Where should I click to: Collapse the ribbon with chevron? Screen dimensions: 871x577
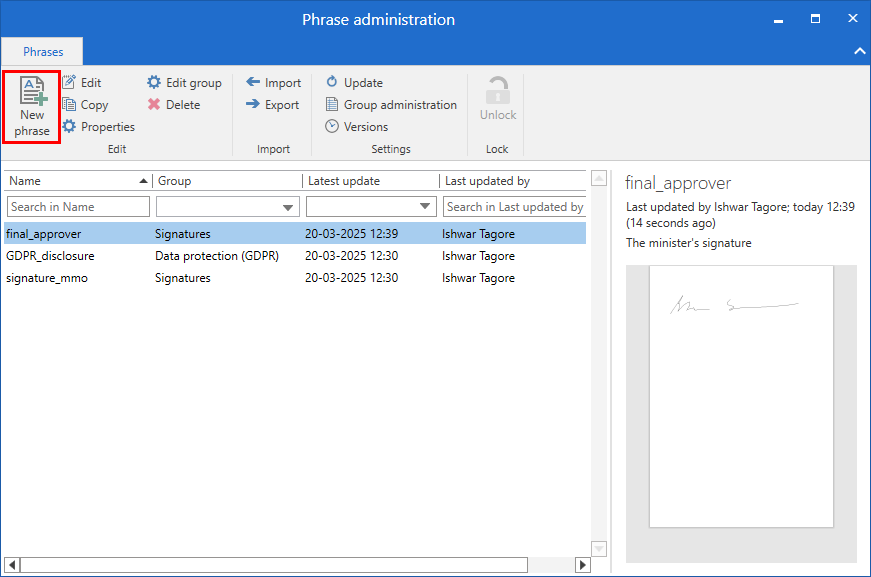(858, 51)
